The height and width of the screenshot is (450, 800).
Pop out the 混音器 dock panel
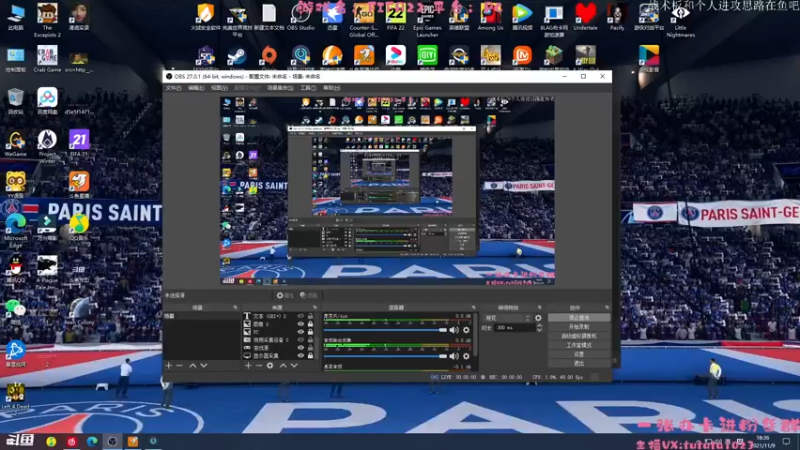click(x=473, y=308)
